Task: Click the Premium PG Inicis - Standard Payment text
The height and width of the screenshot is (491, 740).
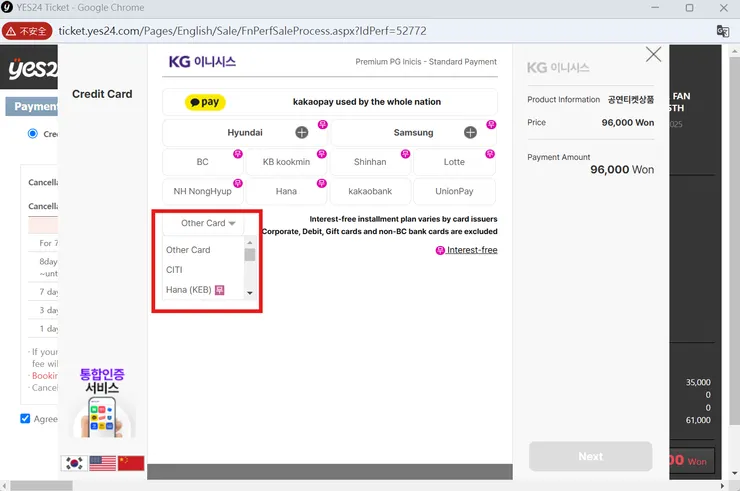Action: click(426, 62)
